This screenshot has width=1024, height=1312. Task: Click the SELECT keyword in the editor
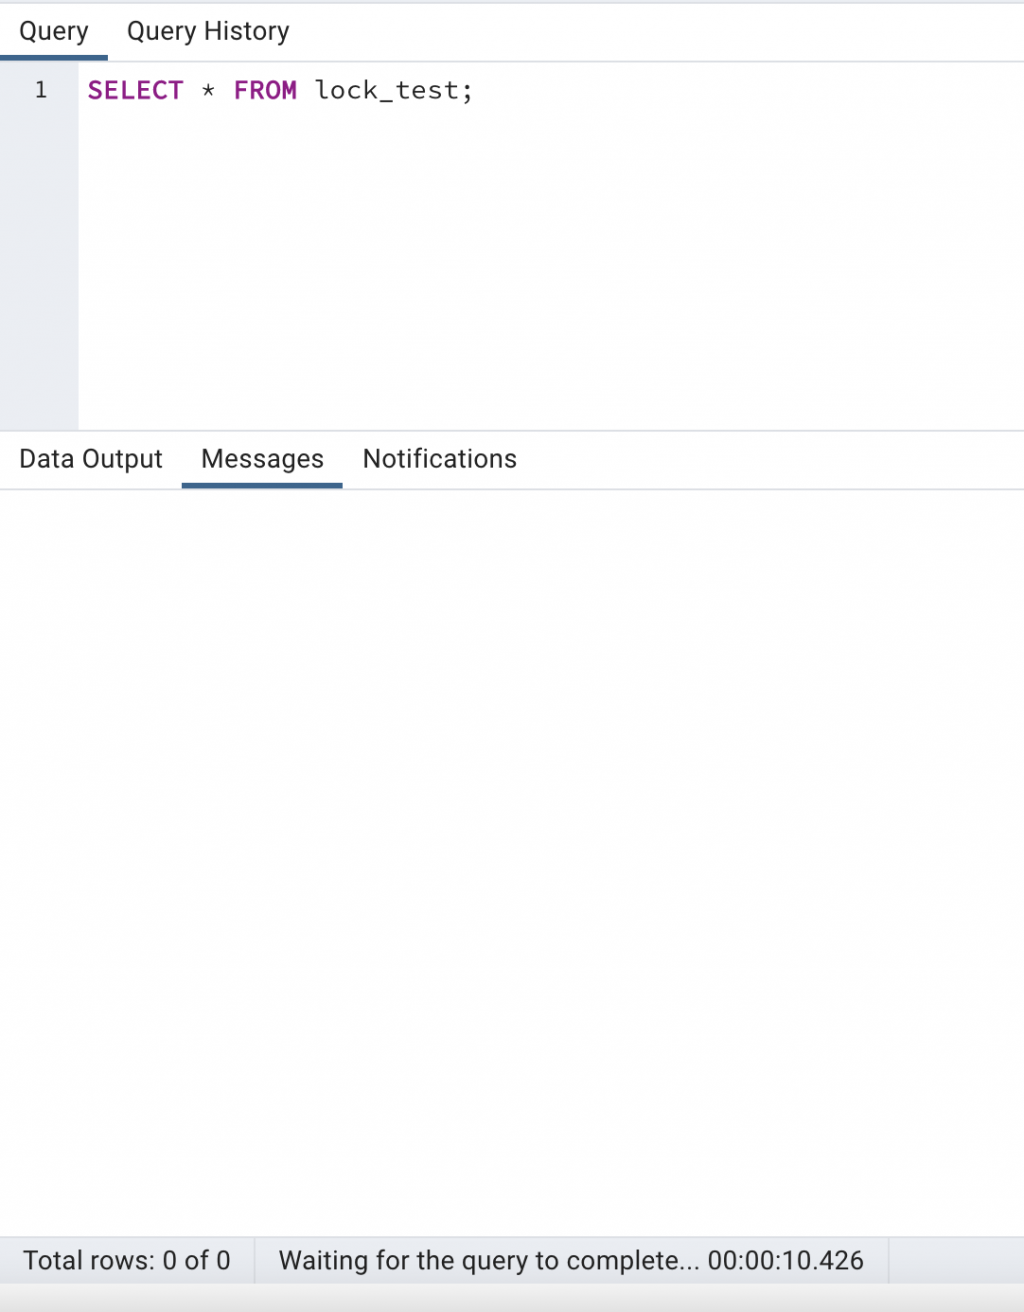tap(136, 90)
